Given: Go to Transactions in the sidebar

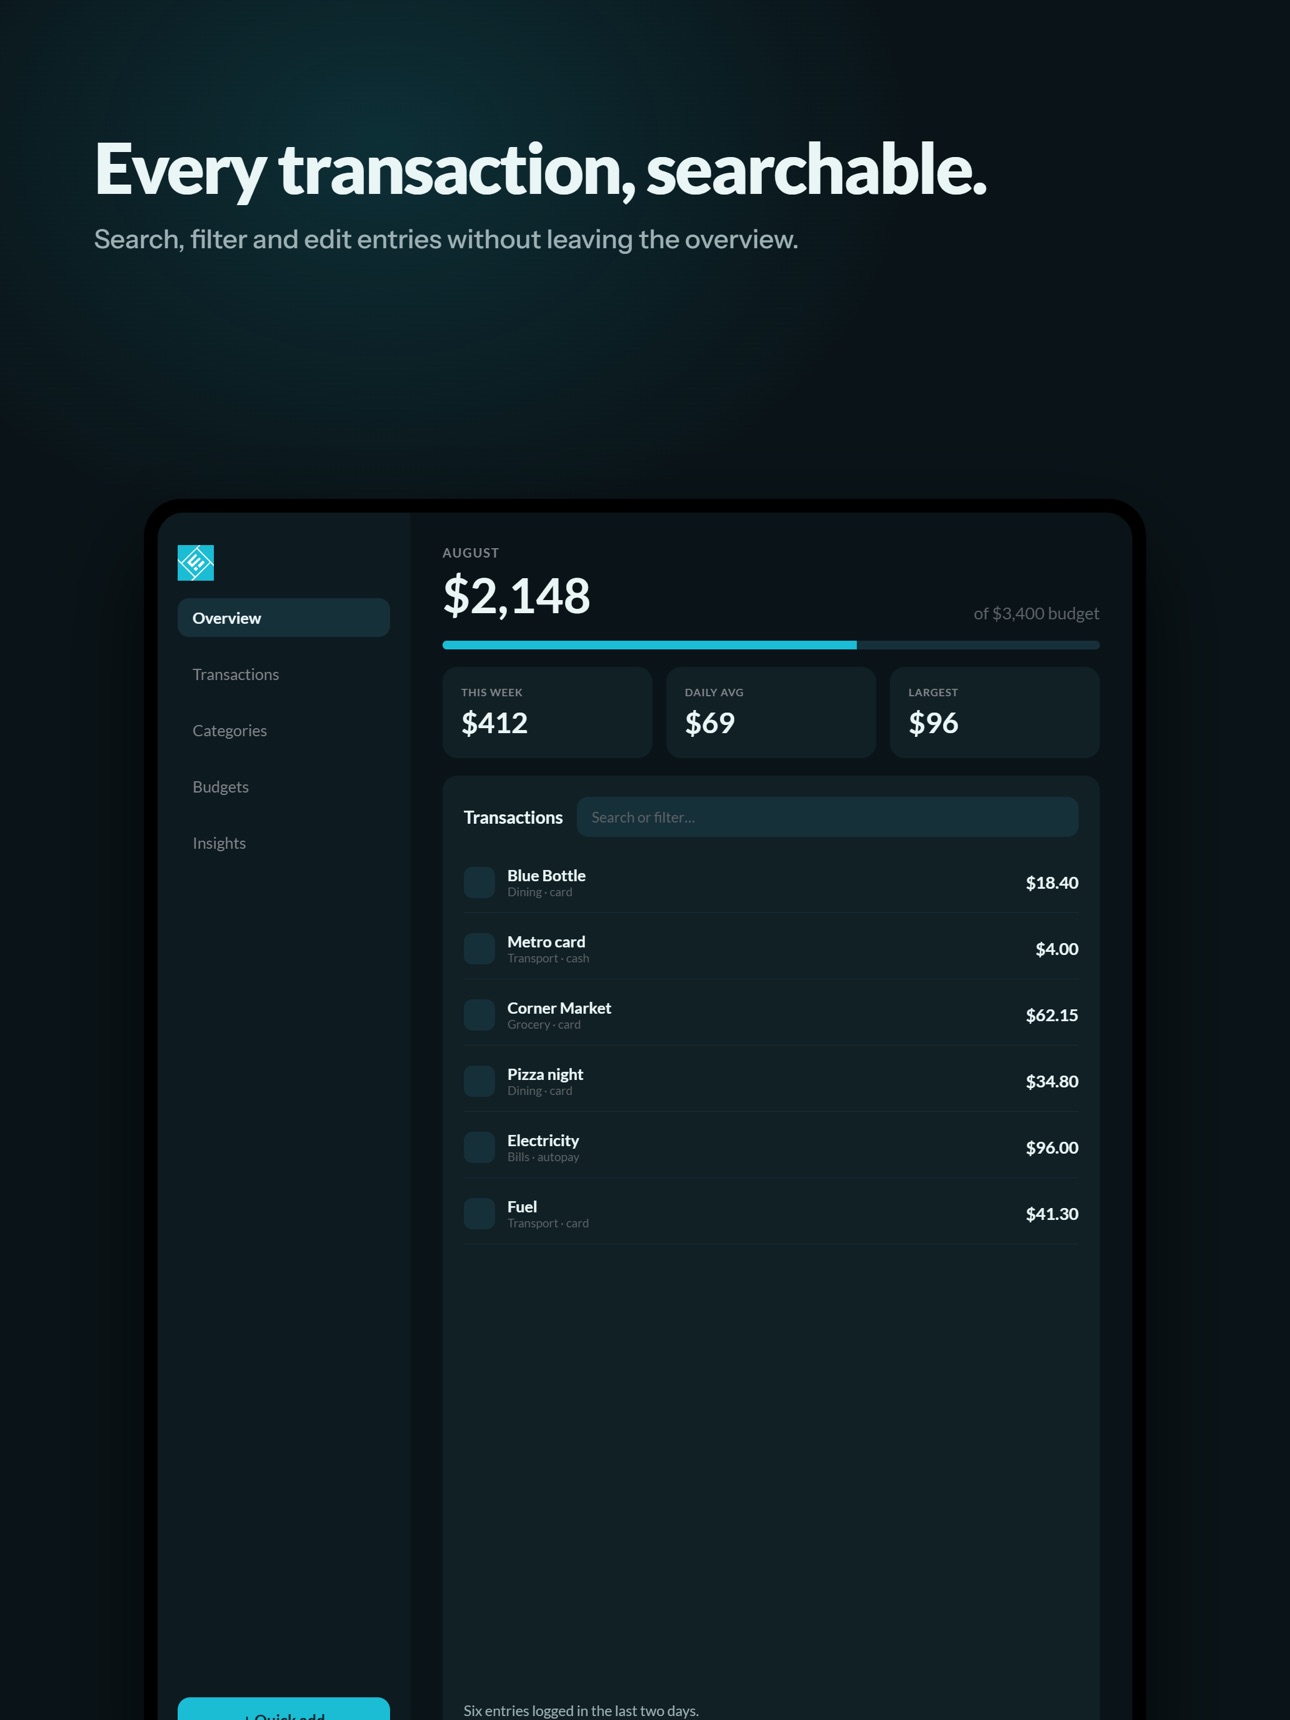Looking at the screenshot, I should coord(283,674).
